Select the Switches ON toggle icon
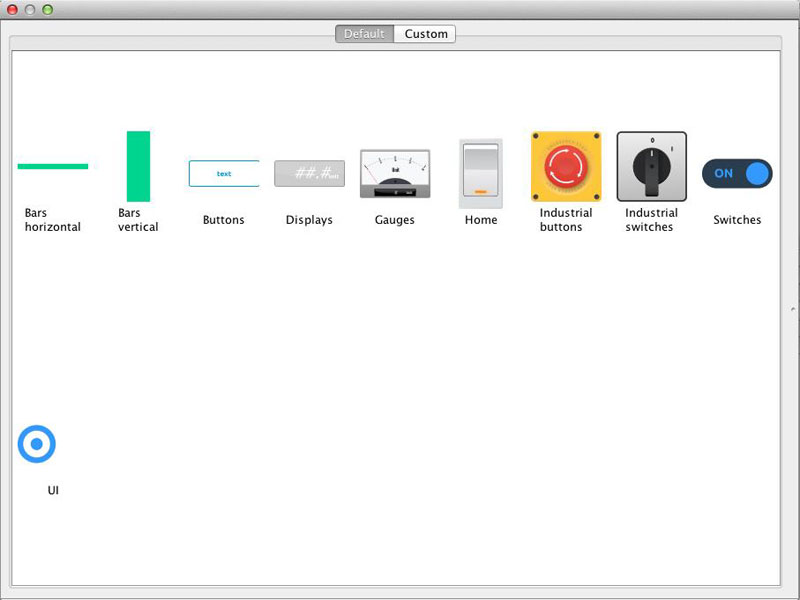The width and height of the screenshot is (800, 600). click(x=737, y=173)
